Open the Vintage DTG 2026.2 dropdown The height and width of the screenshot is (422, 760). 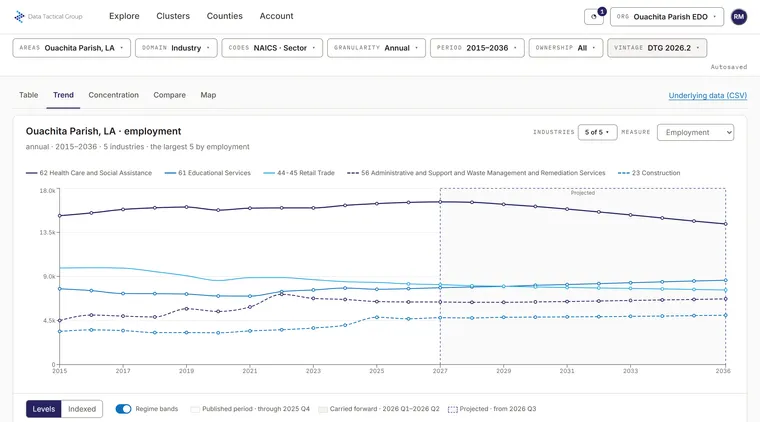tap(657, 48)
